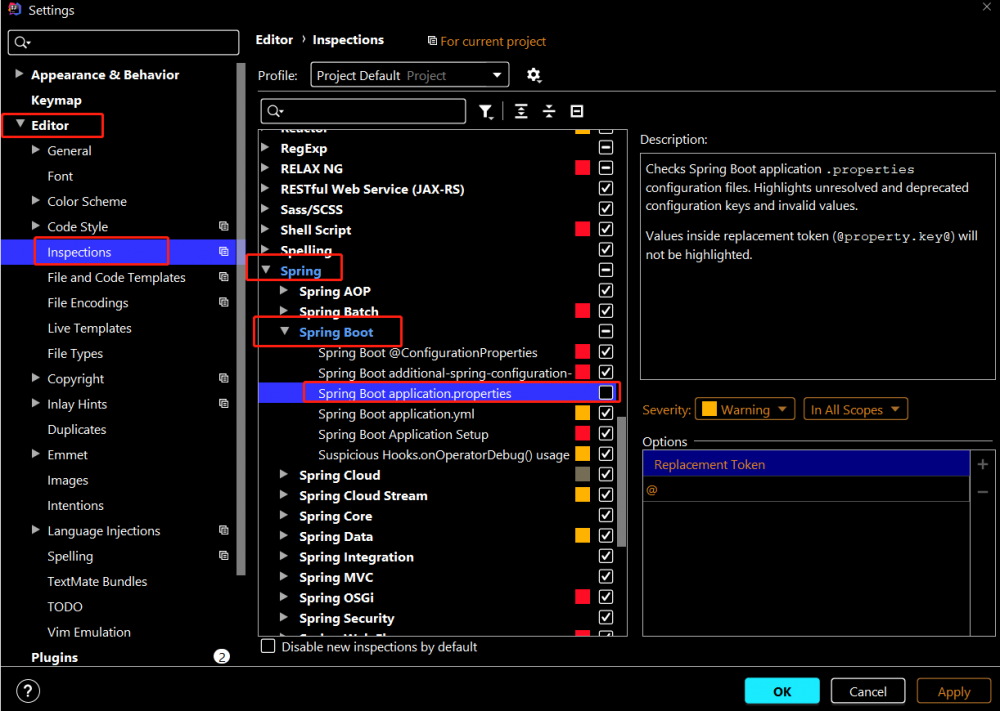Click the inspections search field

point(363,111)
